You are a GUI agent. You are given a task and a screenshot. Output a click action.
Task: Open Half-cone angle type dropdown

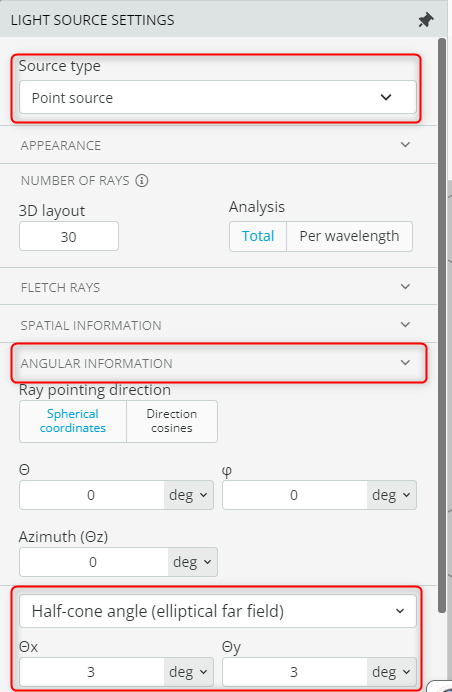tap(218, 611)
